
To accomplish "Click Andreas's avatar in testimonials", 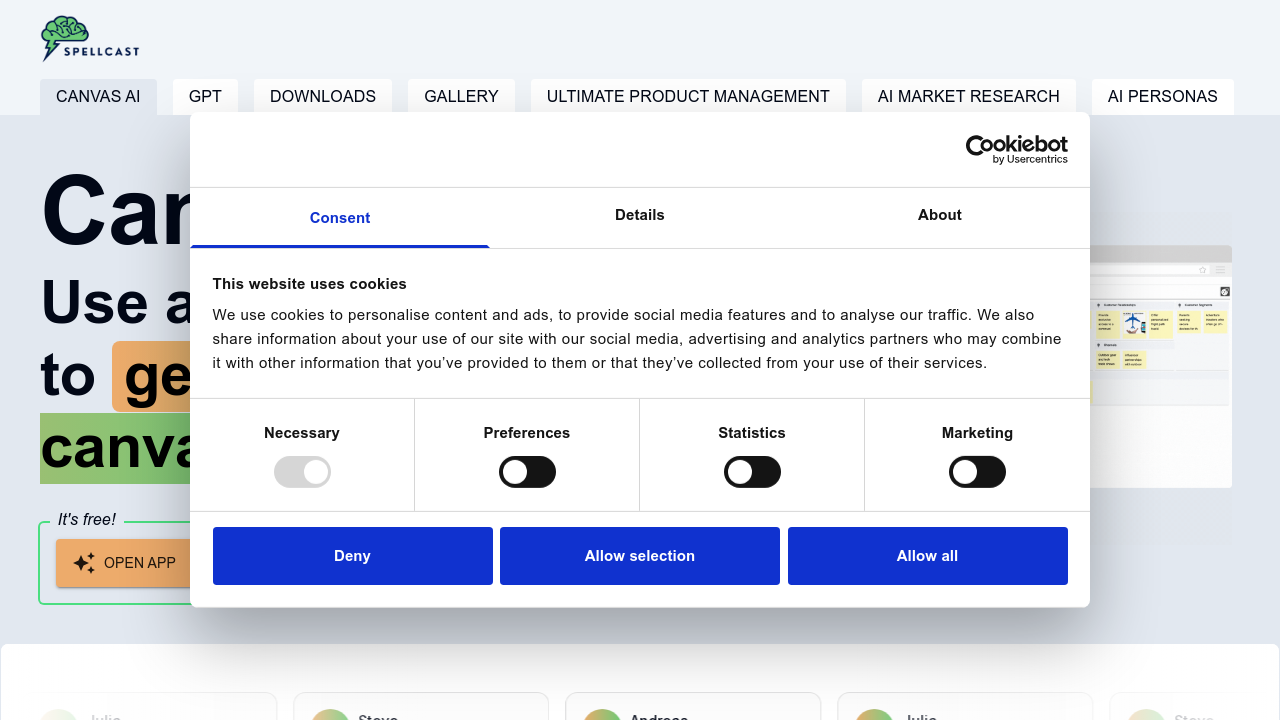I will (x=601, y=714).
